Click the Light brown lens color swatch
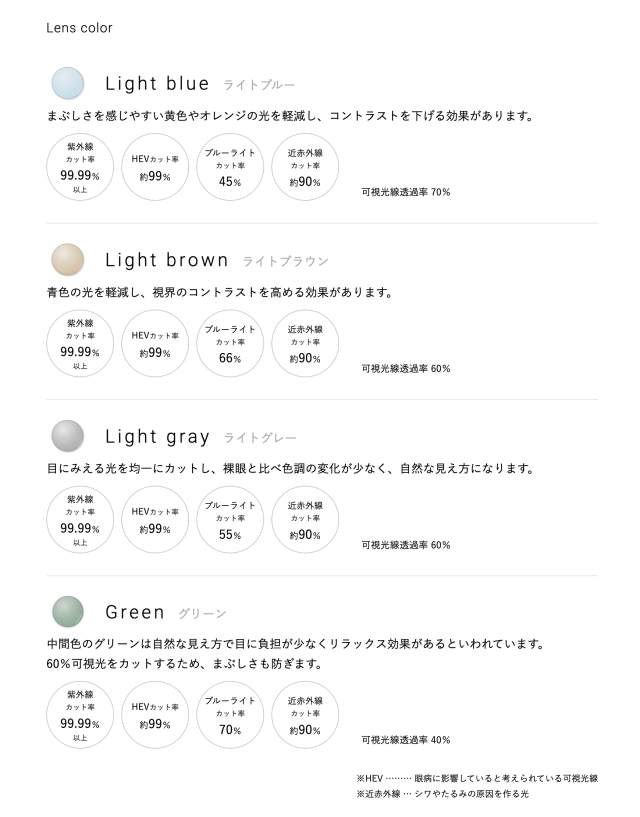The width and height of the screenshot is (640, 817). tap(67, 259)
